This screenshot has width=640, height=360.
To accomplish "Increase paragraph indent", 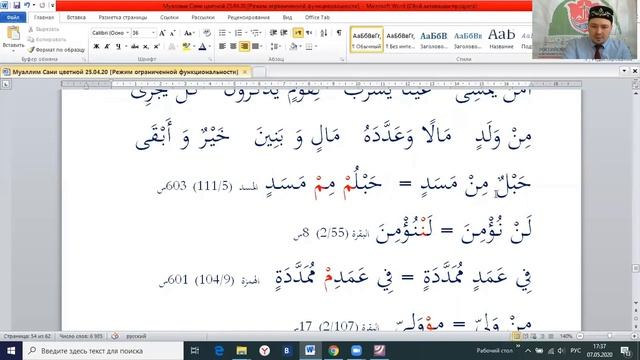I will click(x=284, y=33).
